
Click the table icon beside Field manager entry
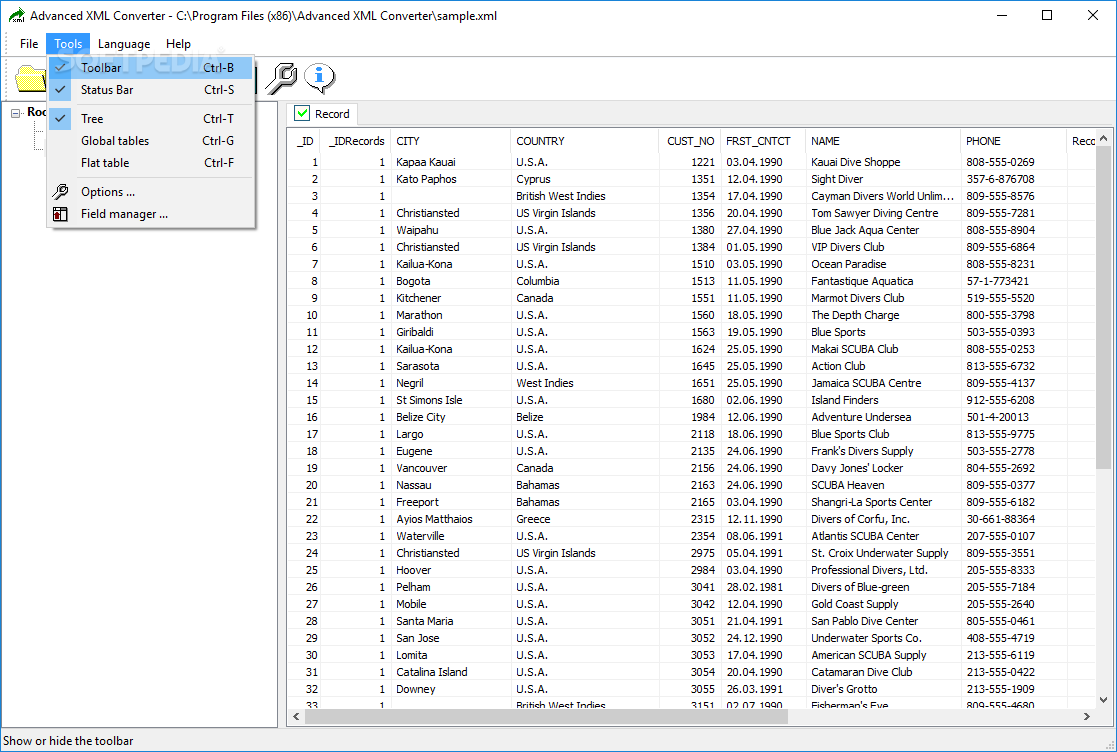point(61,214)
